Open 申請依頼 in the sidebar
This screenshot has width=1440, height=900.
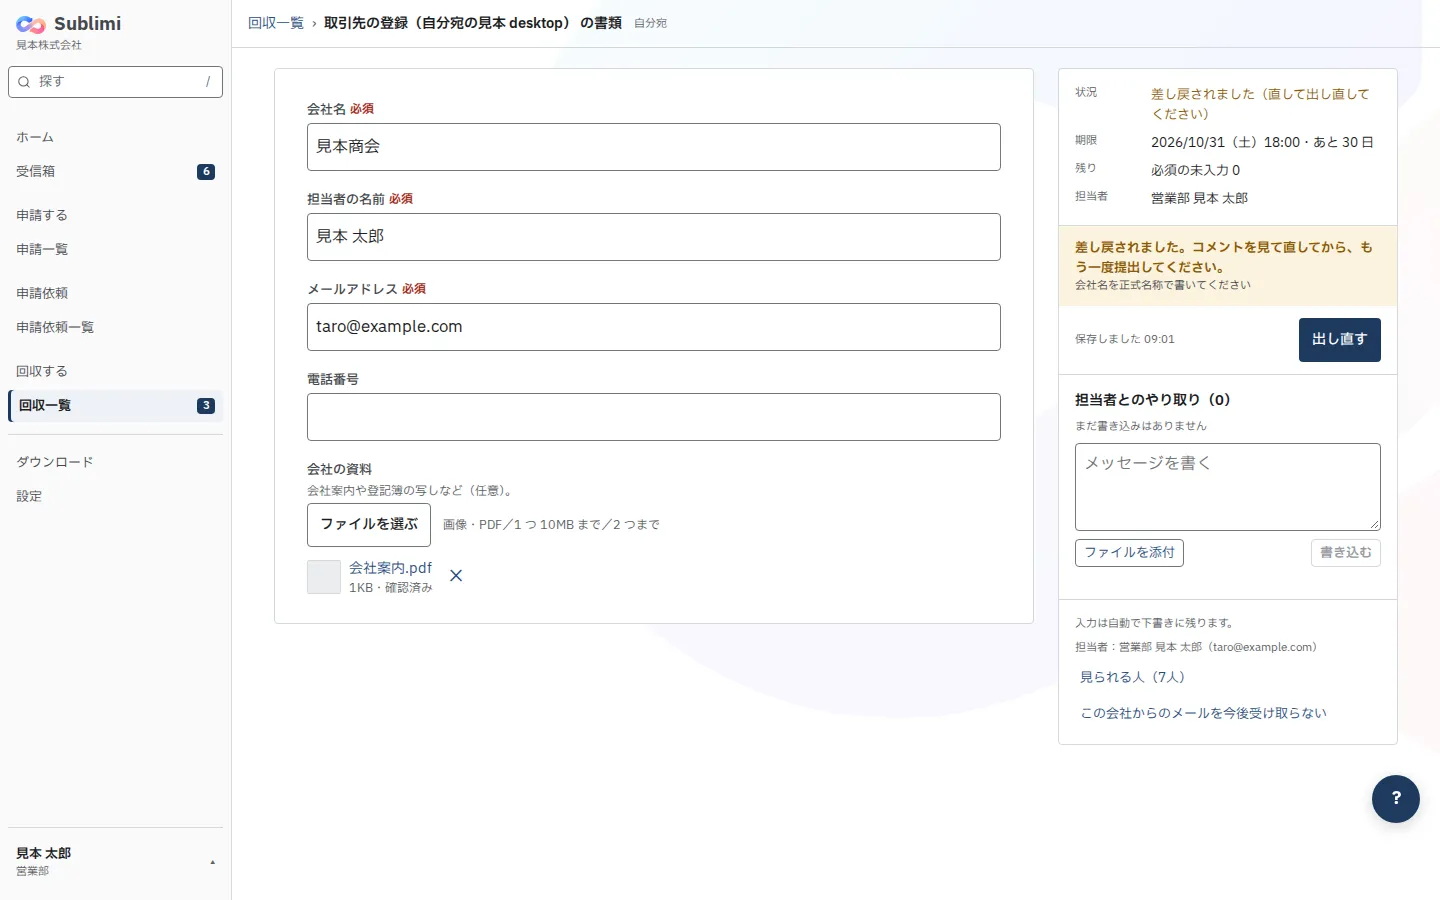pyautogui.click(x=115, y=294)
